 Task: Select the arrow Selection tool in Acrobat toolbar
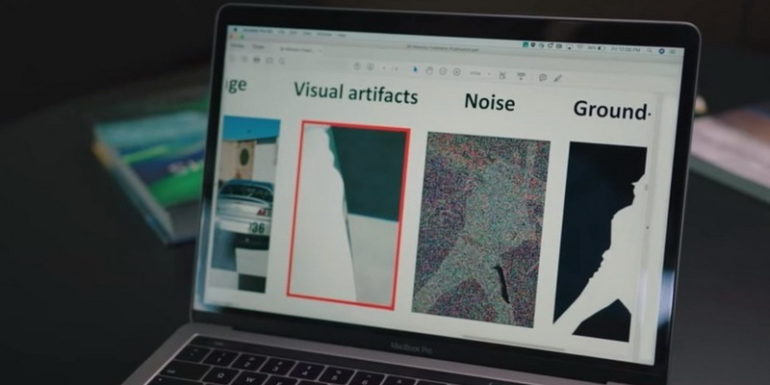tap(415, 70)
